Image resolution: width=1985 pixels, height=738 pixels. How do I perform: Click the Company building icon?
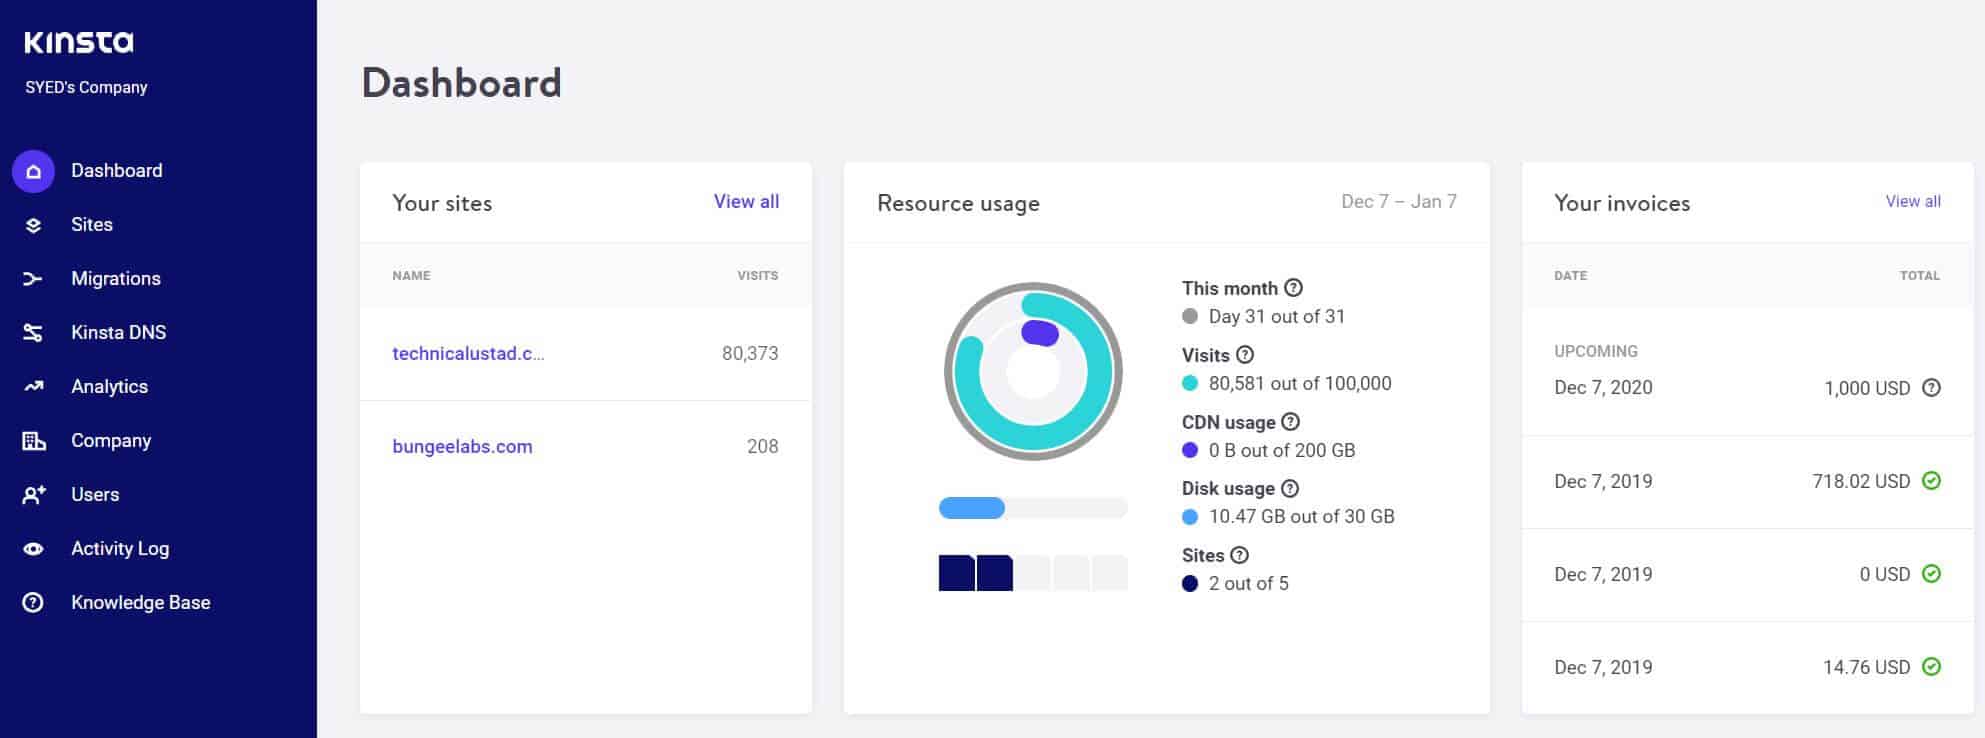click(x=33, y=441)
